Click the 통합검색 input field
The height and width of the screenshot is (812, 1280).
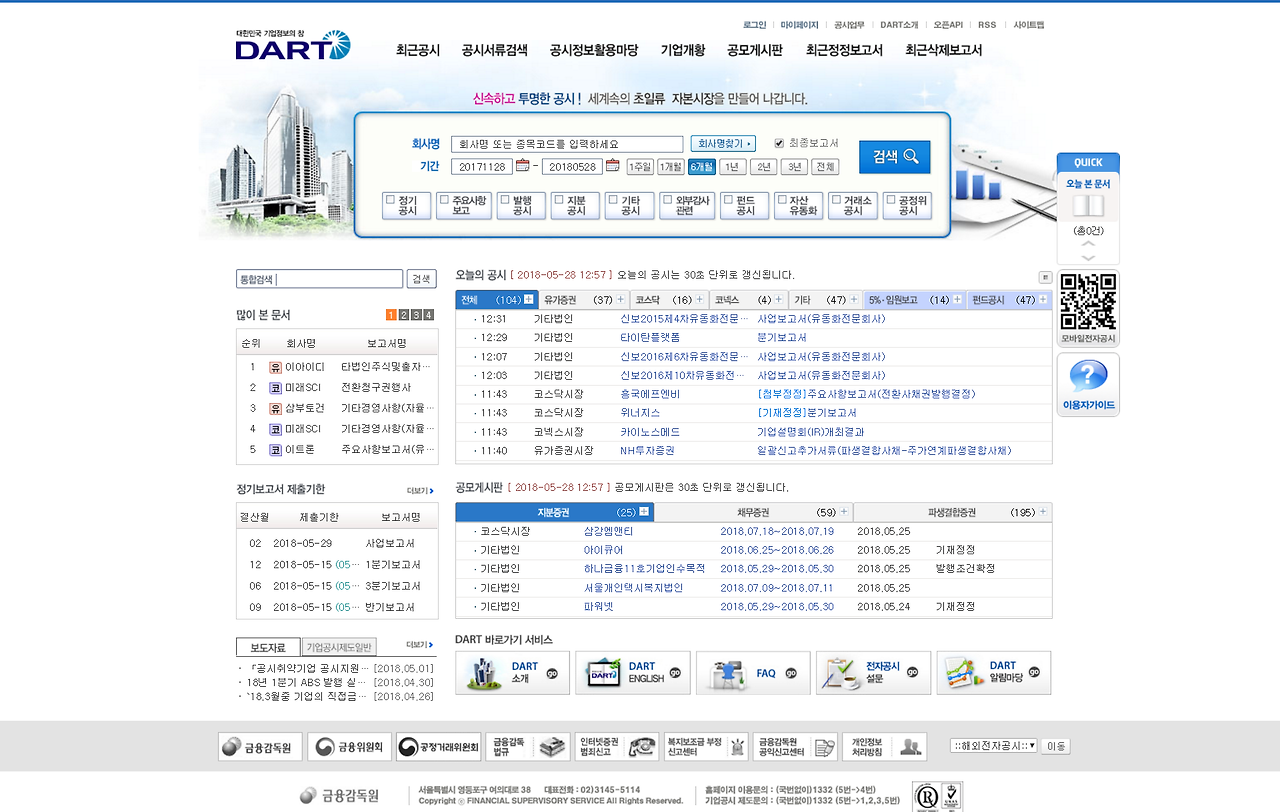pyautogui.click(x=320, y=279)
